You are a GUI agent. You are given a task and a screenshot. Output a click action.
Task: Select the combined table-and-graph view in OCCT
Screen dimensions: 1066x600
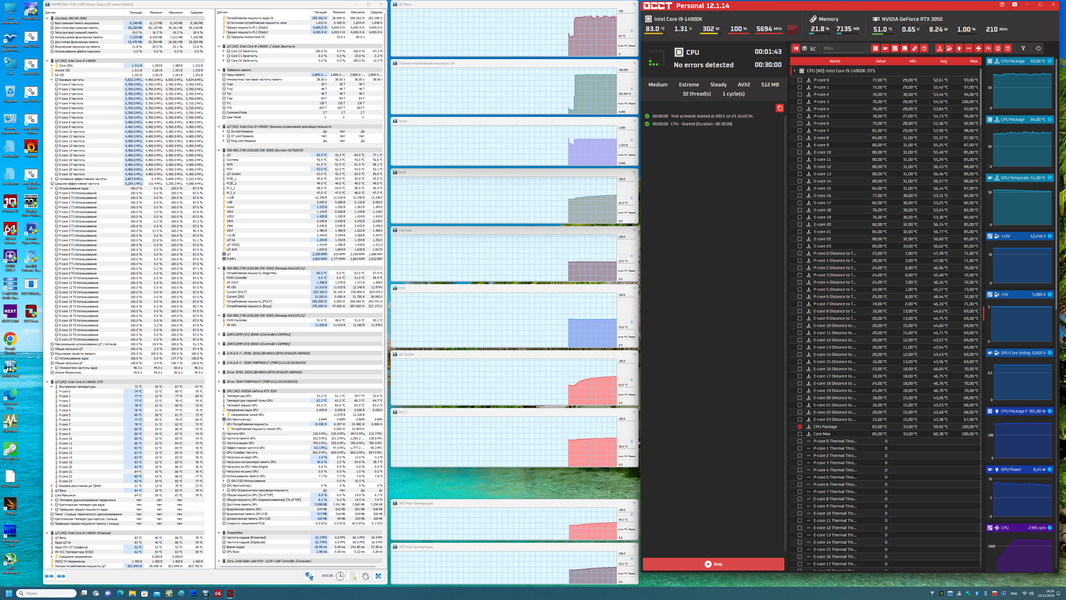796,48
